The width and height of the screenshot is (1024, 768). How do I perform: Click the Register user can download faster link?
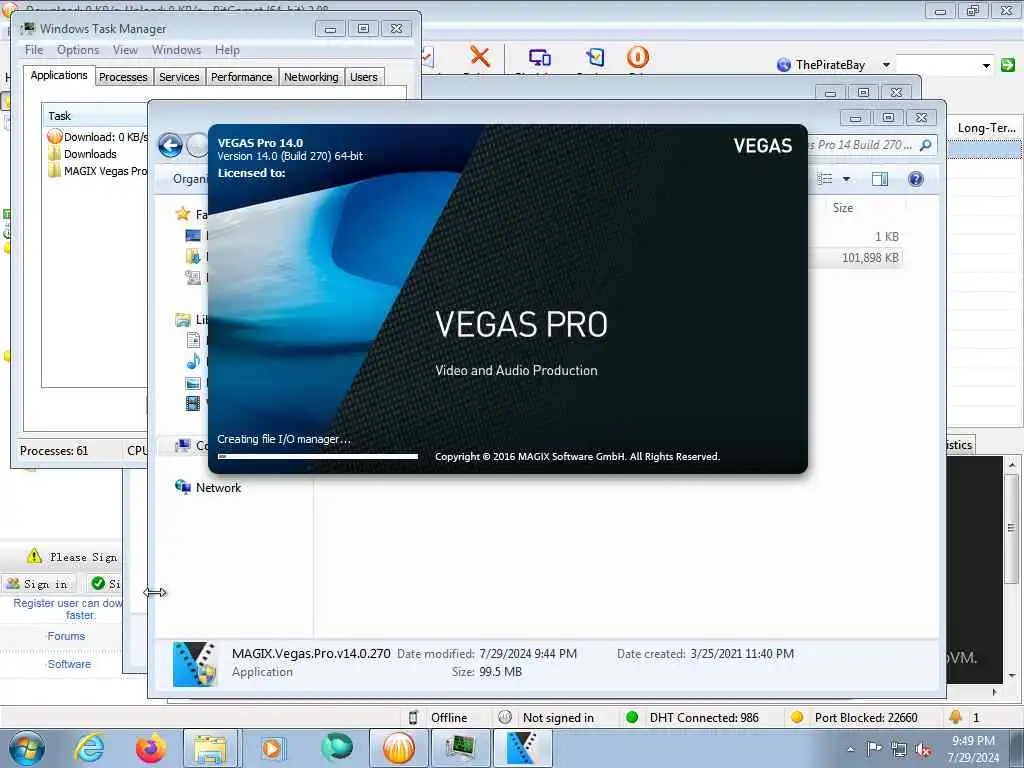[x=67, y=609]
